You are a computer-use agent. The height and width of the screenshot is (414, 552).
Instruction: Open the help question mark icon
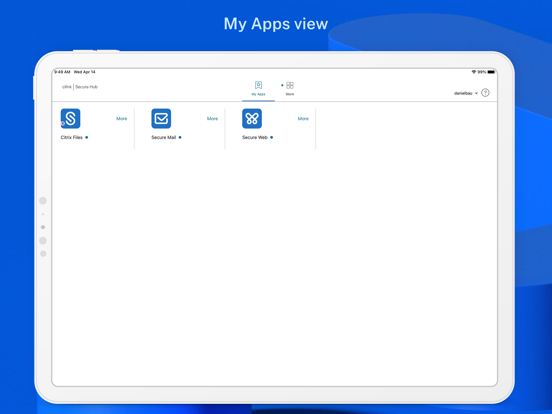(x=485, y=93)
